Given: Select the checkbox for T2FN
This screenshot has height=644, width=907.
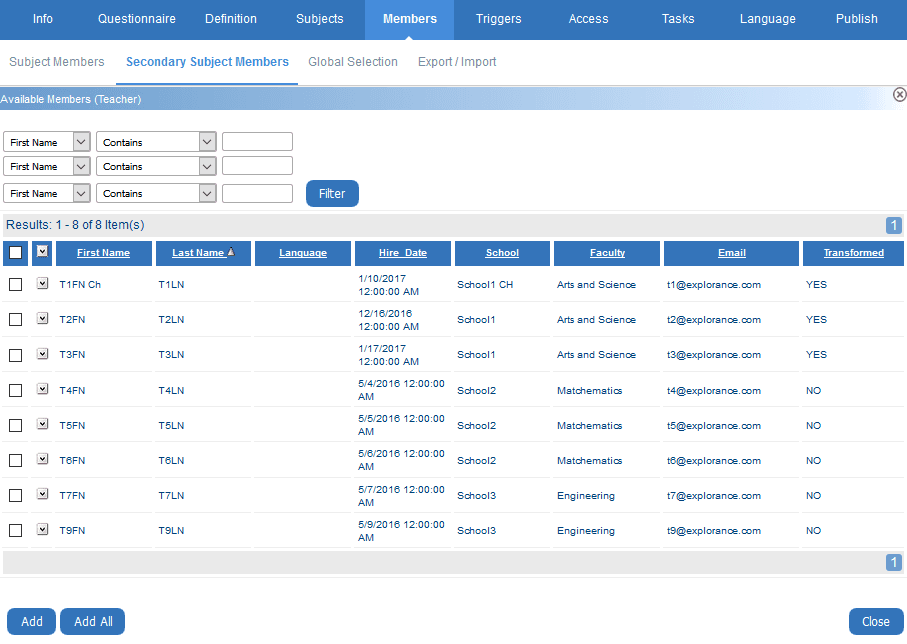Looking at the screenshot, I should point(16,319).
